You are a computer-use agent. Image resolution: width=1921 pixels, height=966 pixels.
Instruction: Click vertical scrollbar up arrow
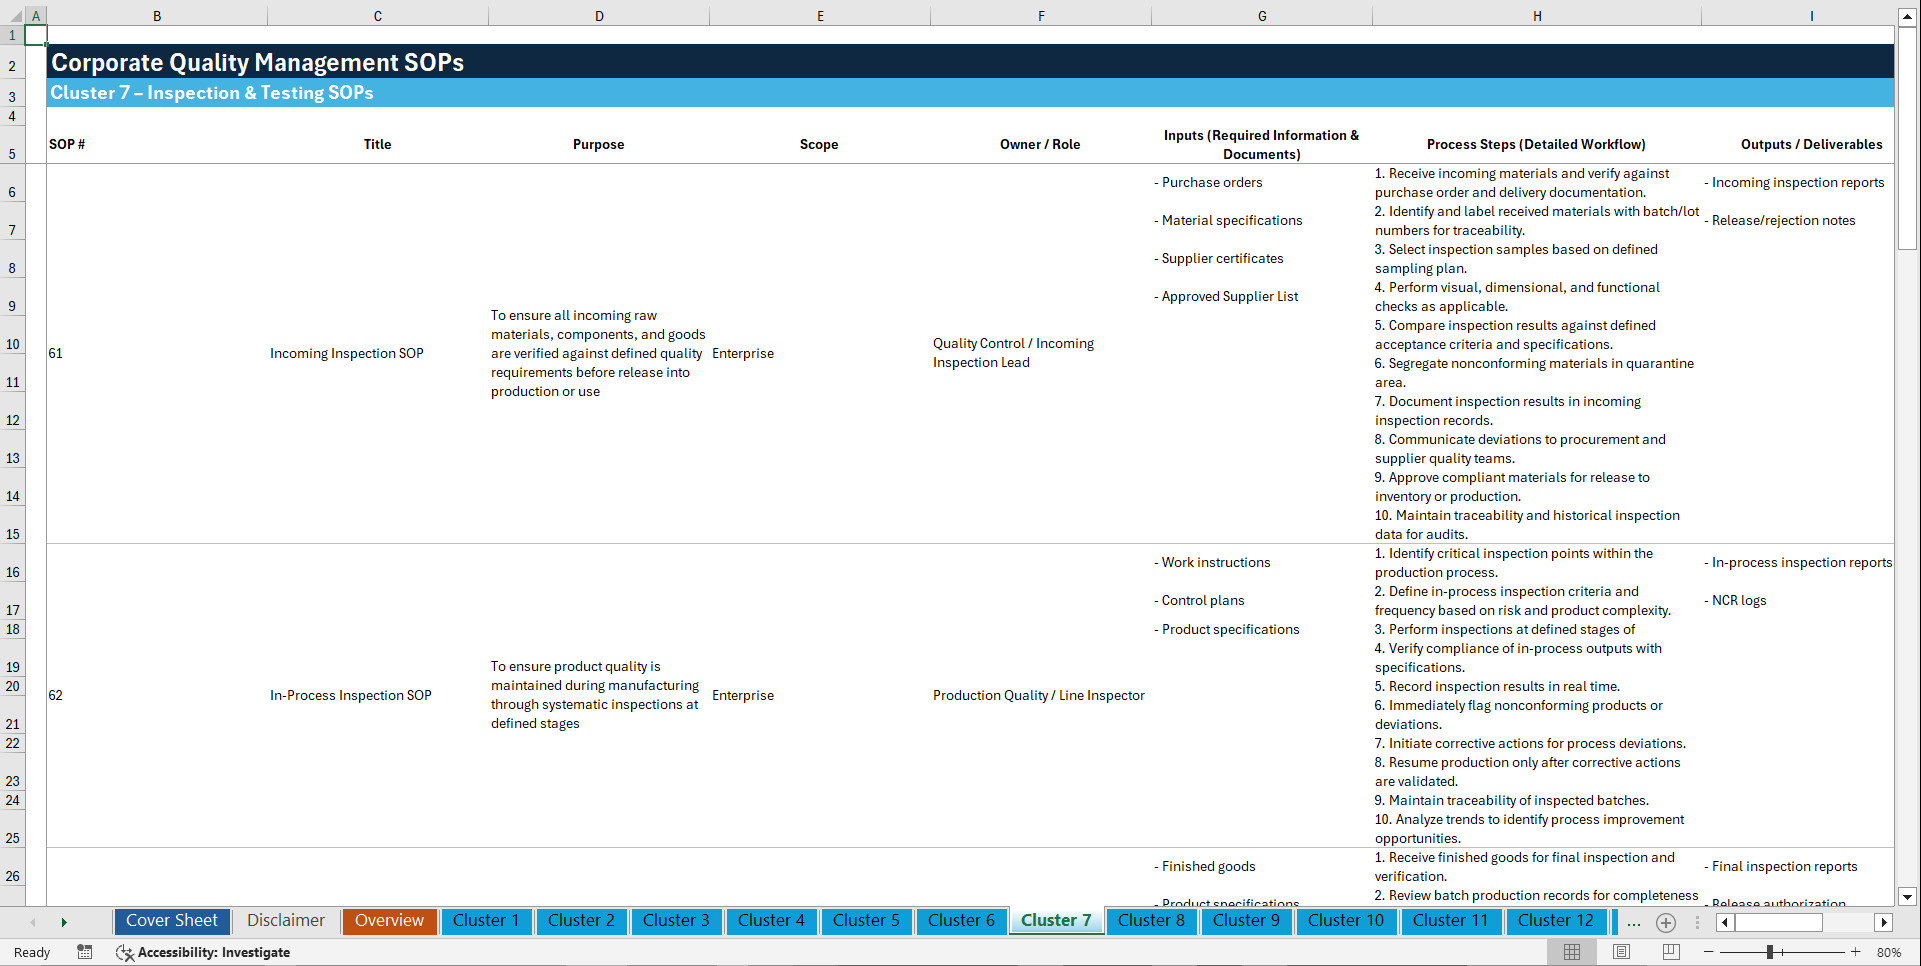pos(1907,17)
